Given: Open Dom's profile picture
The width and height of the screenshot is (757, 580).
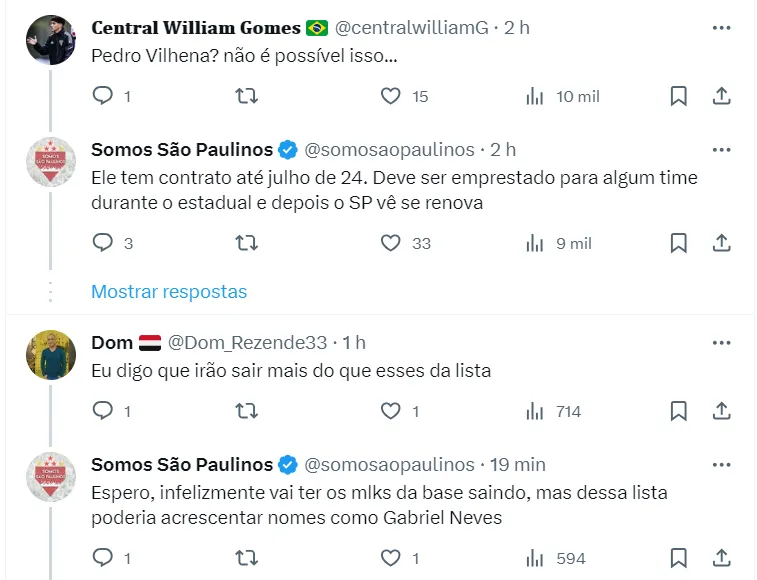Looking at the screenshot, I should click(x=51, y=355).
